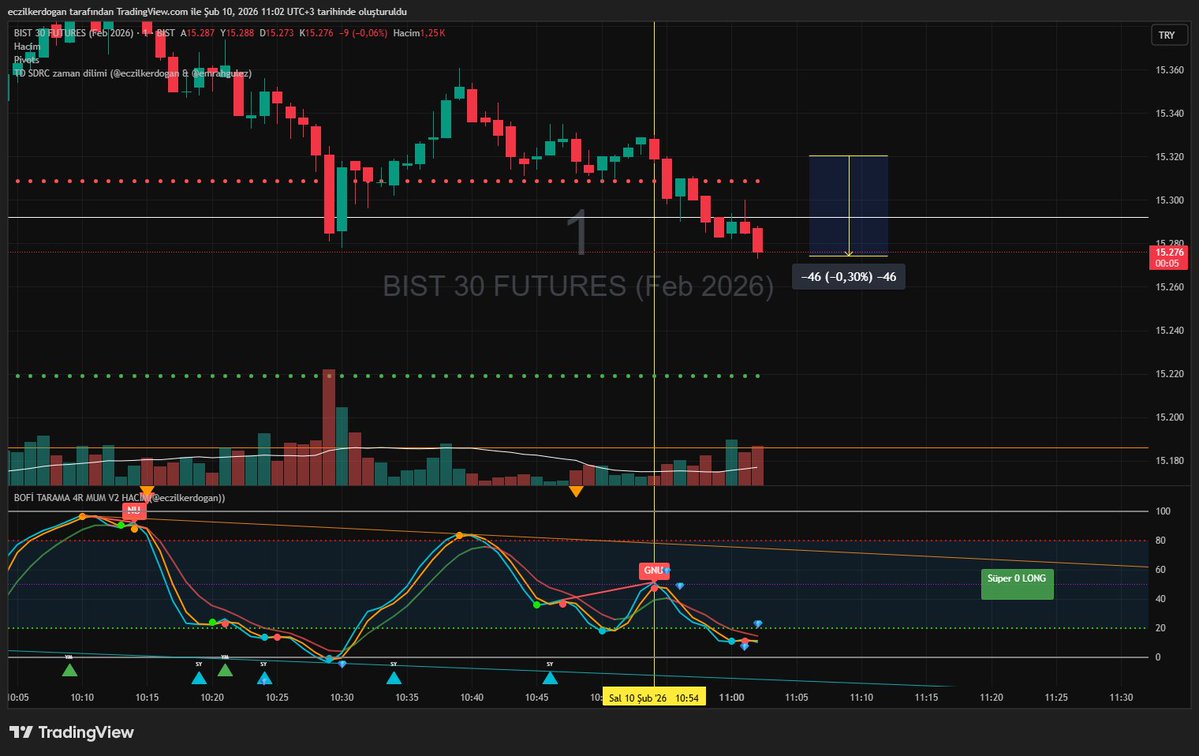The height and width of the screenshot is (756, 1199).
Task: Click the 40 level on oscillator axis
Action: tap(1160, 599)
